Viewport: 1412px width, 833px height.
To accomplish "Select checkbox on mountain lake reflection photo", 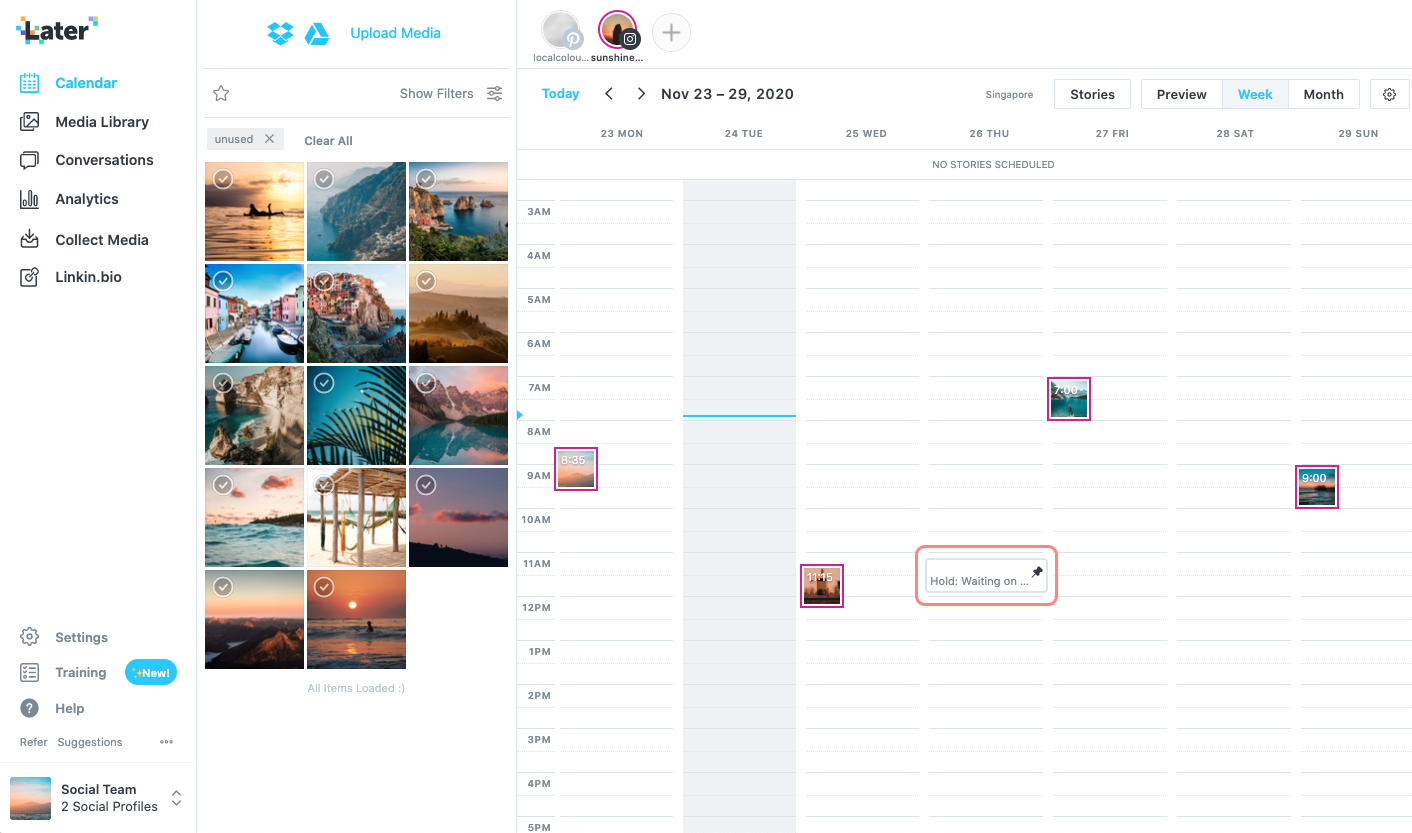I will pos(426,383).
